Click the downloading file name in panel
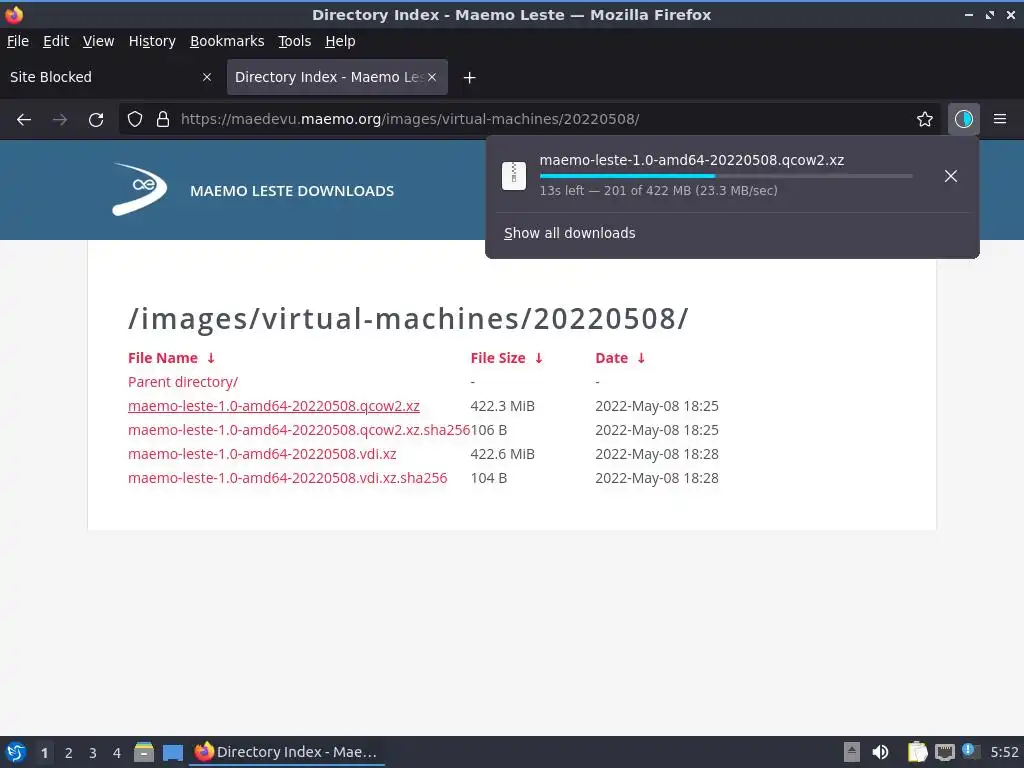This screenshot has width=1024, height=768. [692, 160]
